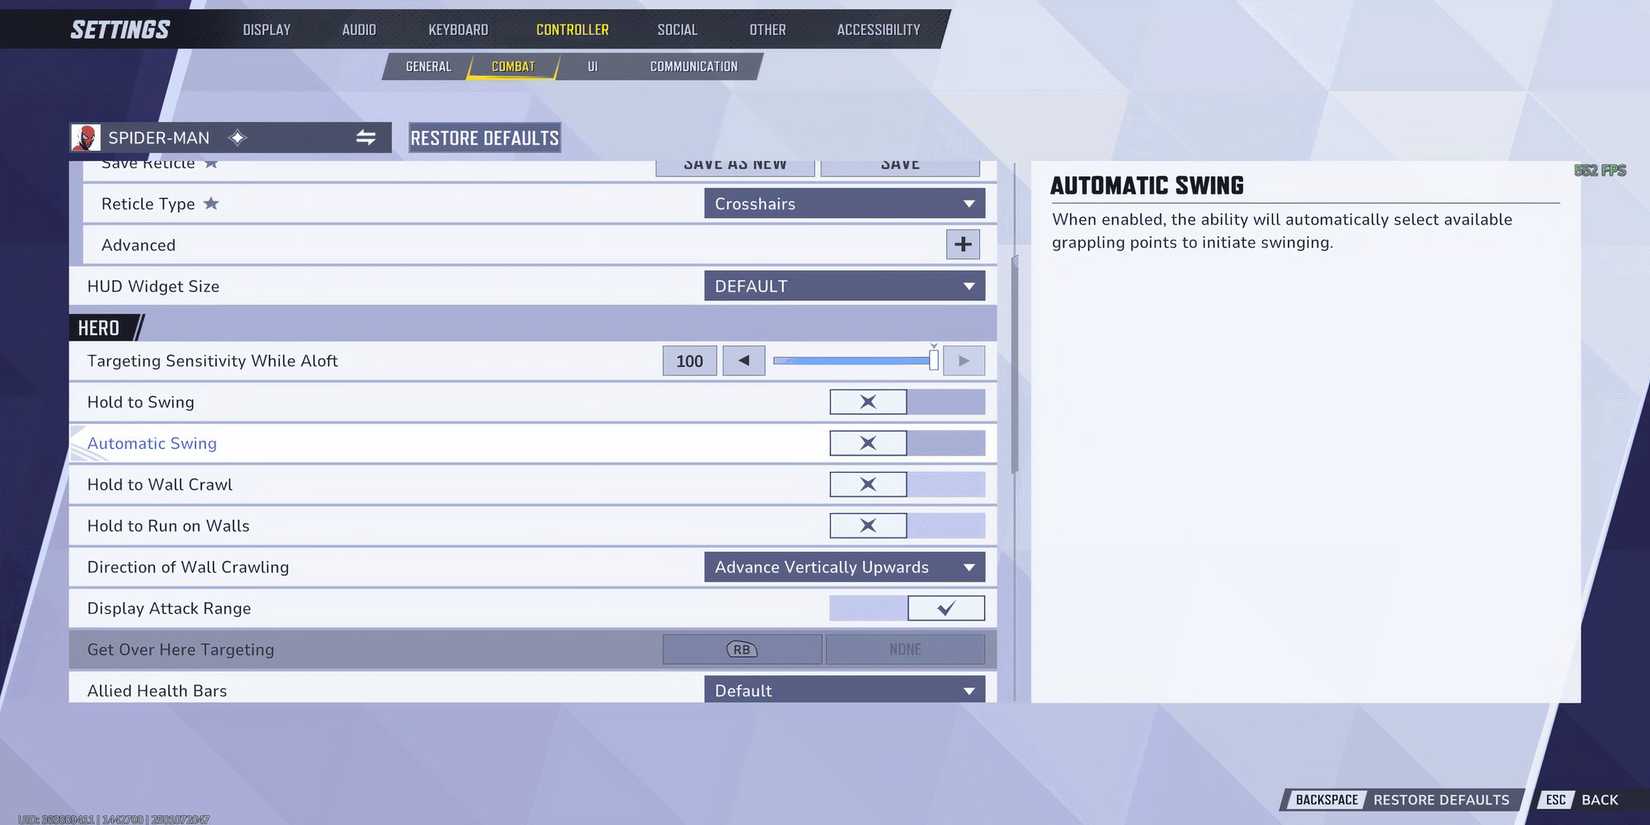Click the settings list vertical scrollbar
This screenshot has height=825, width=1650.
coord(1015,364)
